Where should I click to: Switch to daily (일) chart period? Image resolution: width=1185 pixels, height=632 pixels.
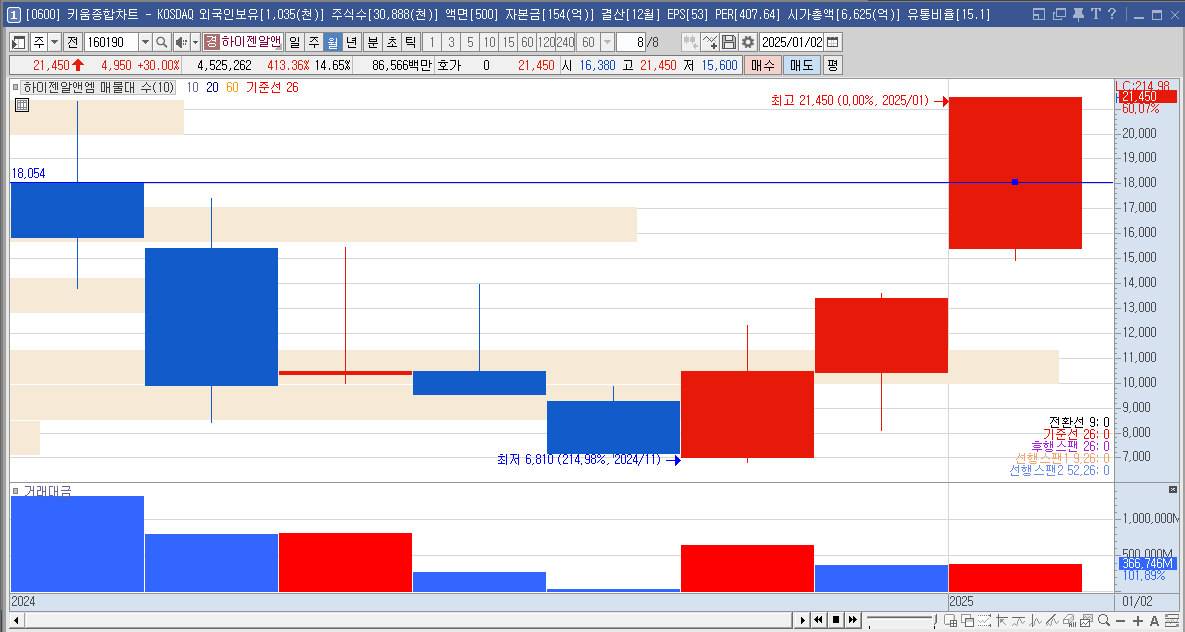click(x=295, y=42)
